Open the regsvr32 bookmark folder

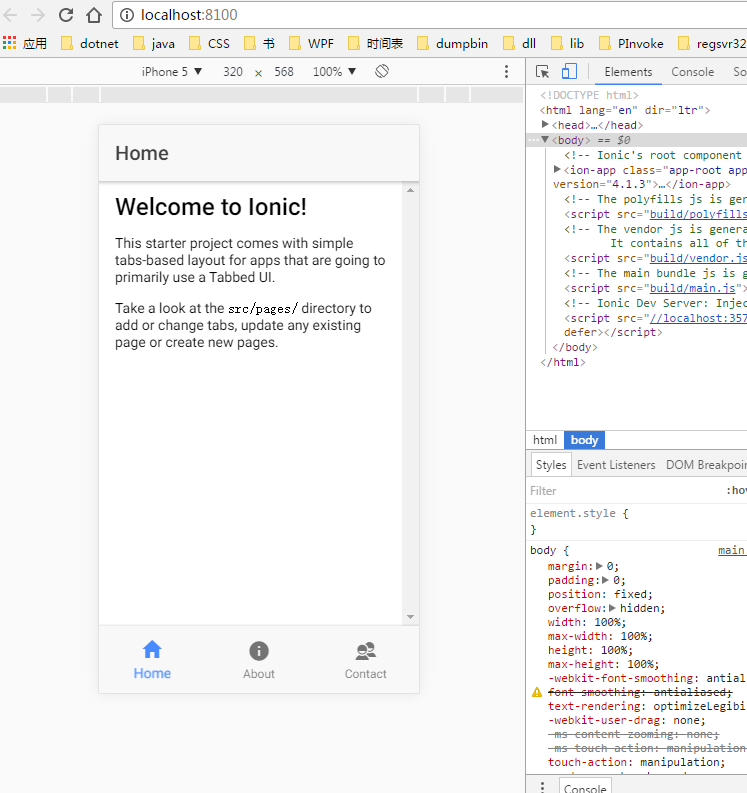712,43
